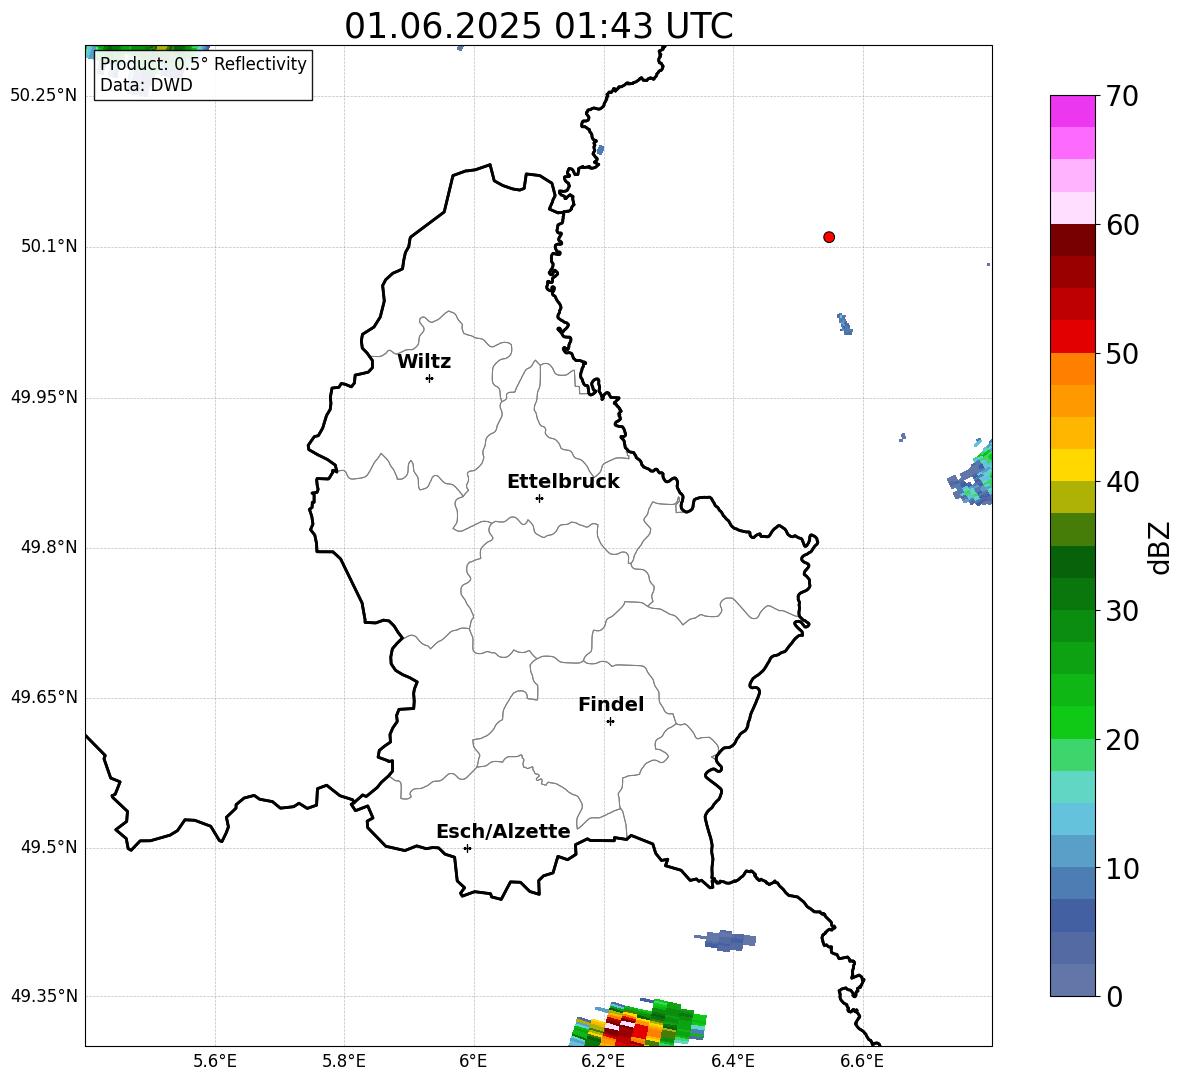Click the 50.1°N latitude label
This screenshot has width=1184, height=1081.
[49, 247]
